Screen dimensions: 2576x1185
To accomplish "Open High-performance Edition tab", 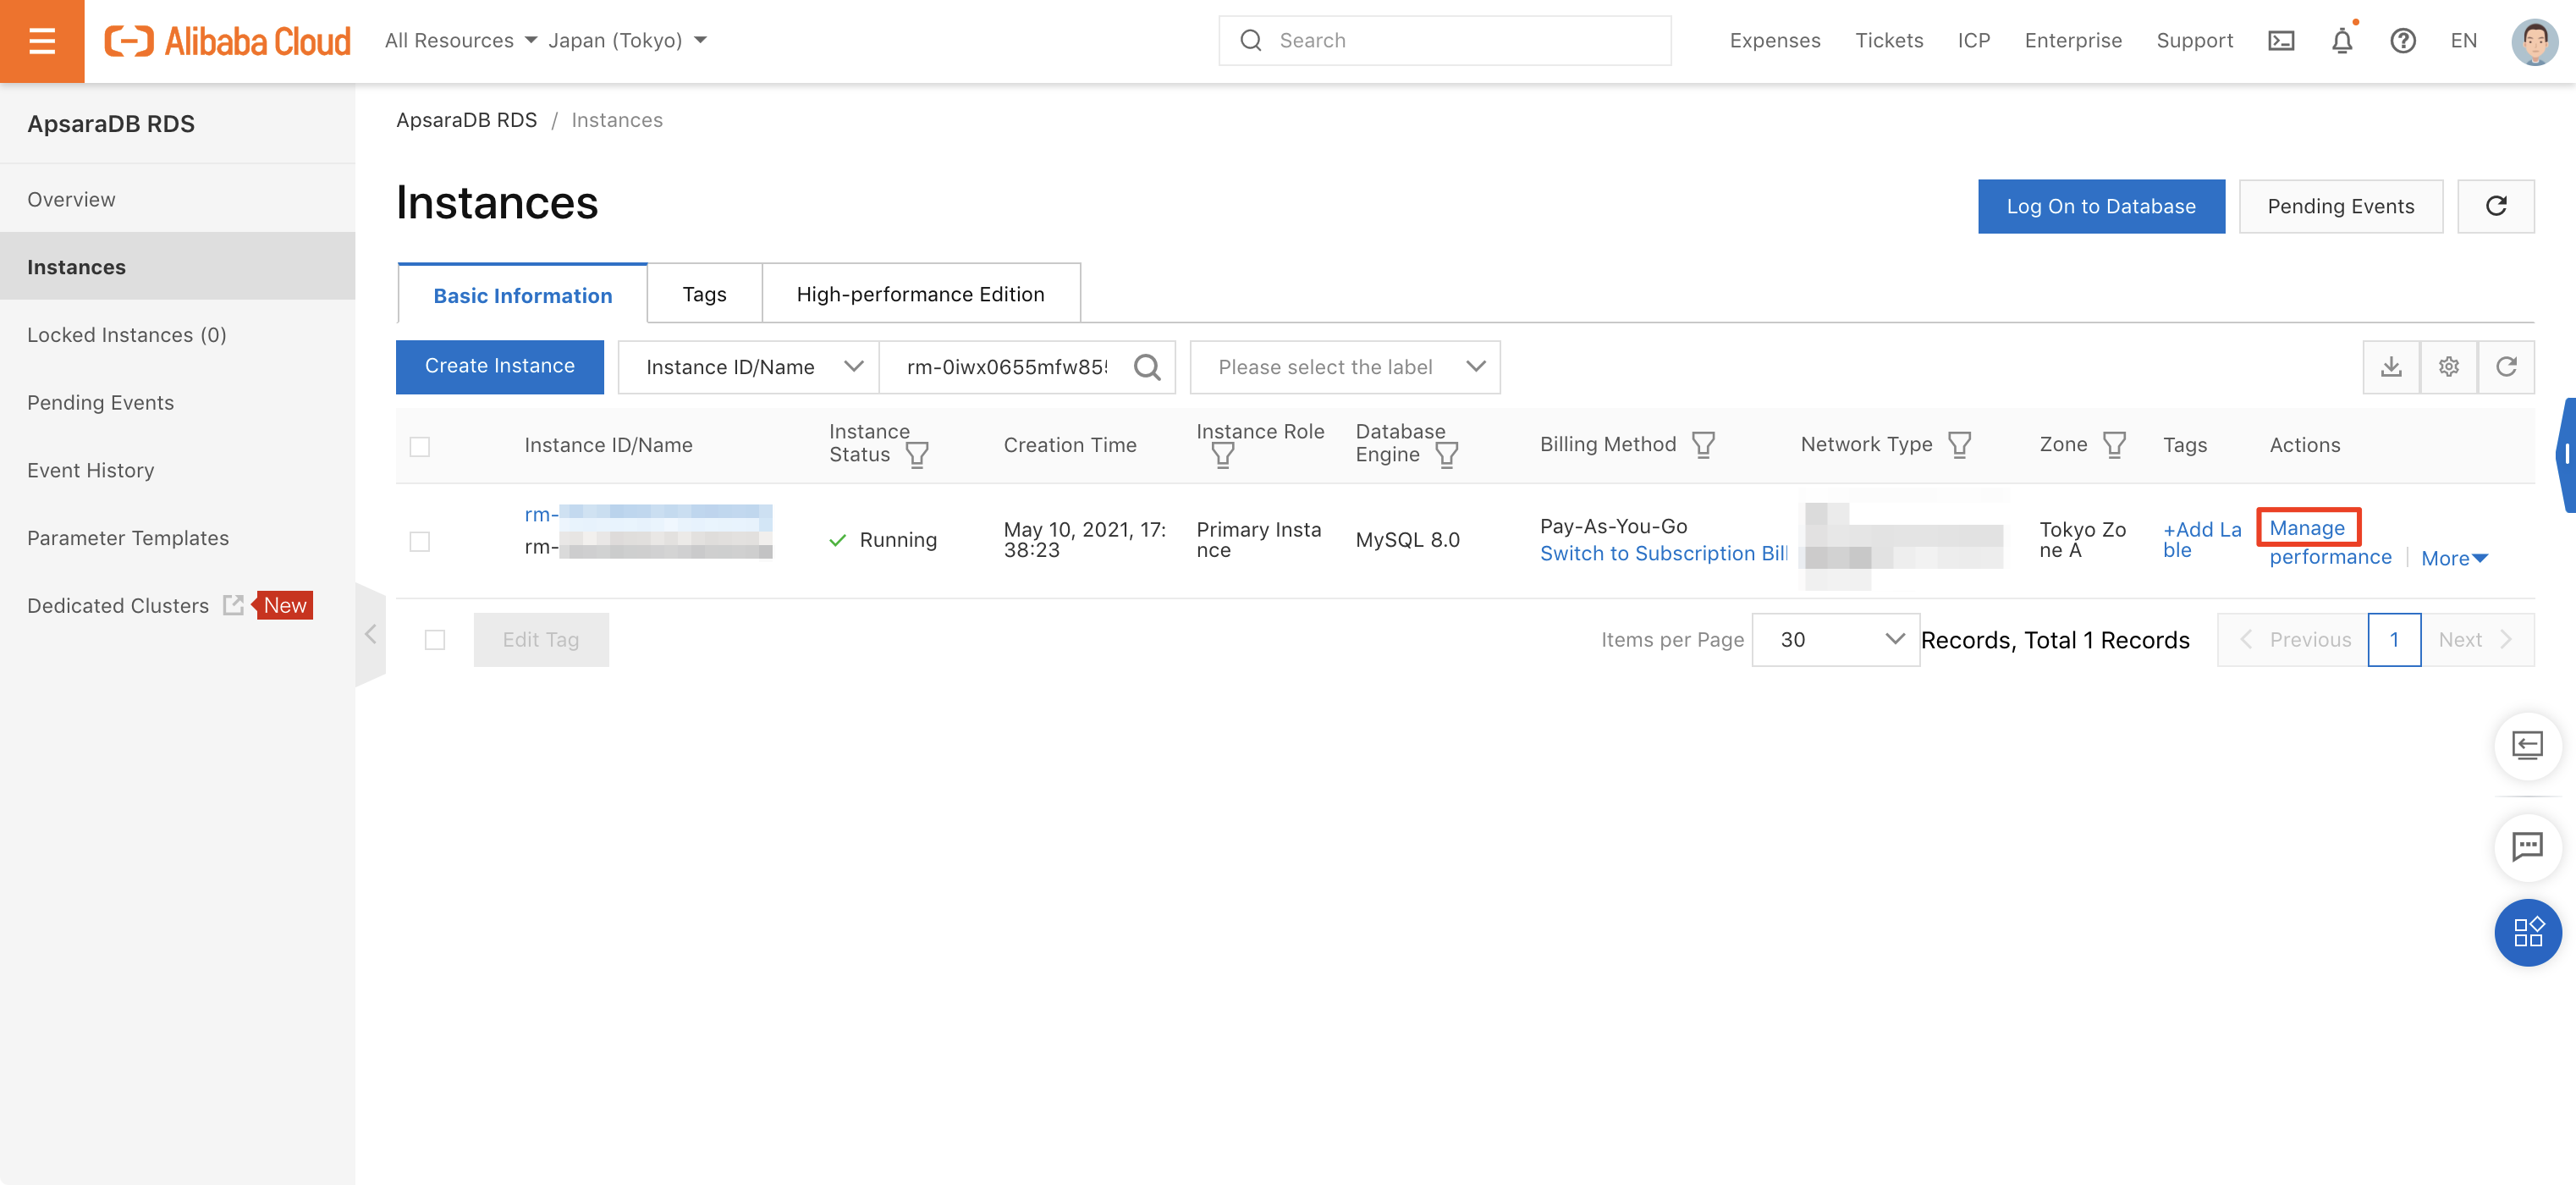I will point(920,294).
